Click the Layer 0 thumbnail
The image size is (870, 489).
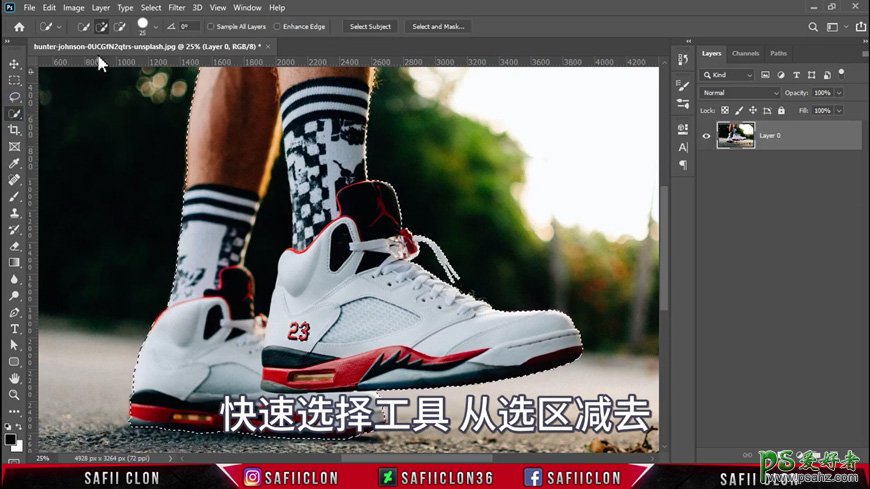coord(736,135)
